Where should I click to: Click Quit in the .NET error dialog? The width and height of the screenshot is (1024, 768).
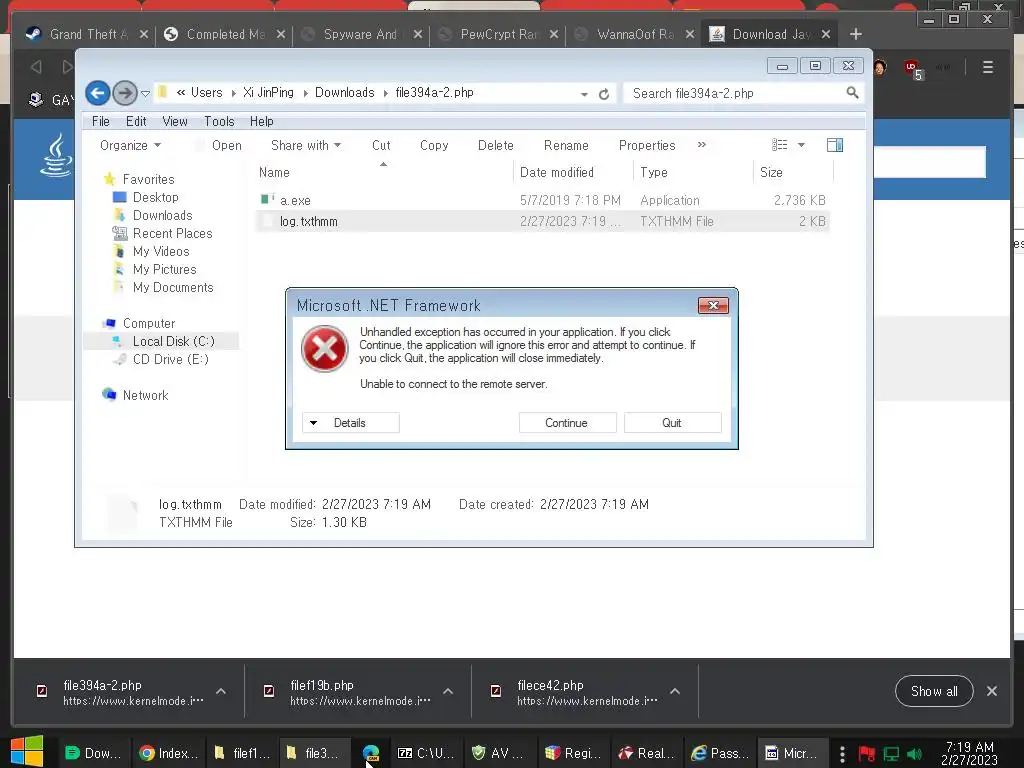point(672,423)
